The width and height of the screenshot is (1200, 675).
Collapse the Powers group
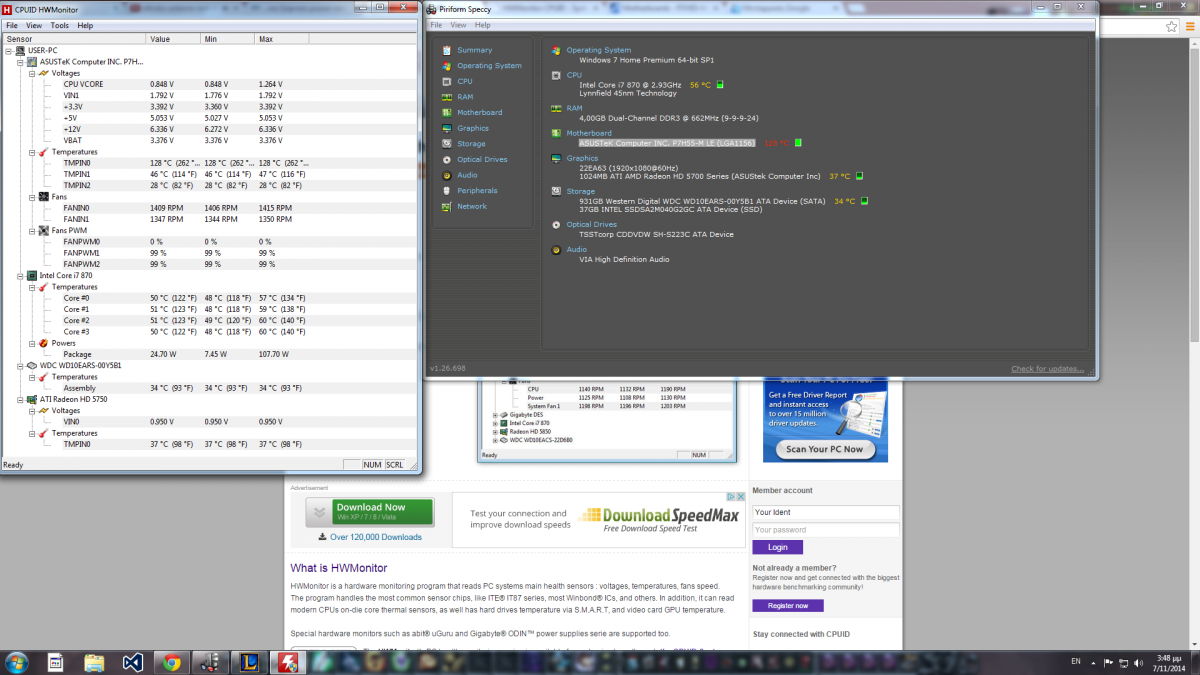(32, 343)
